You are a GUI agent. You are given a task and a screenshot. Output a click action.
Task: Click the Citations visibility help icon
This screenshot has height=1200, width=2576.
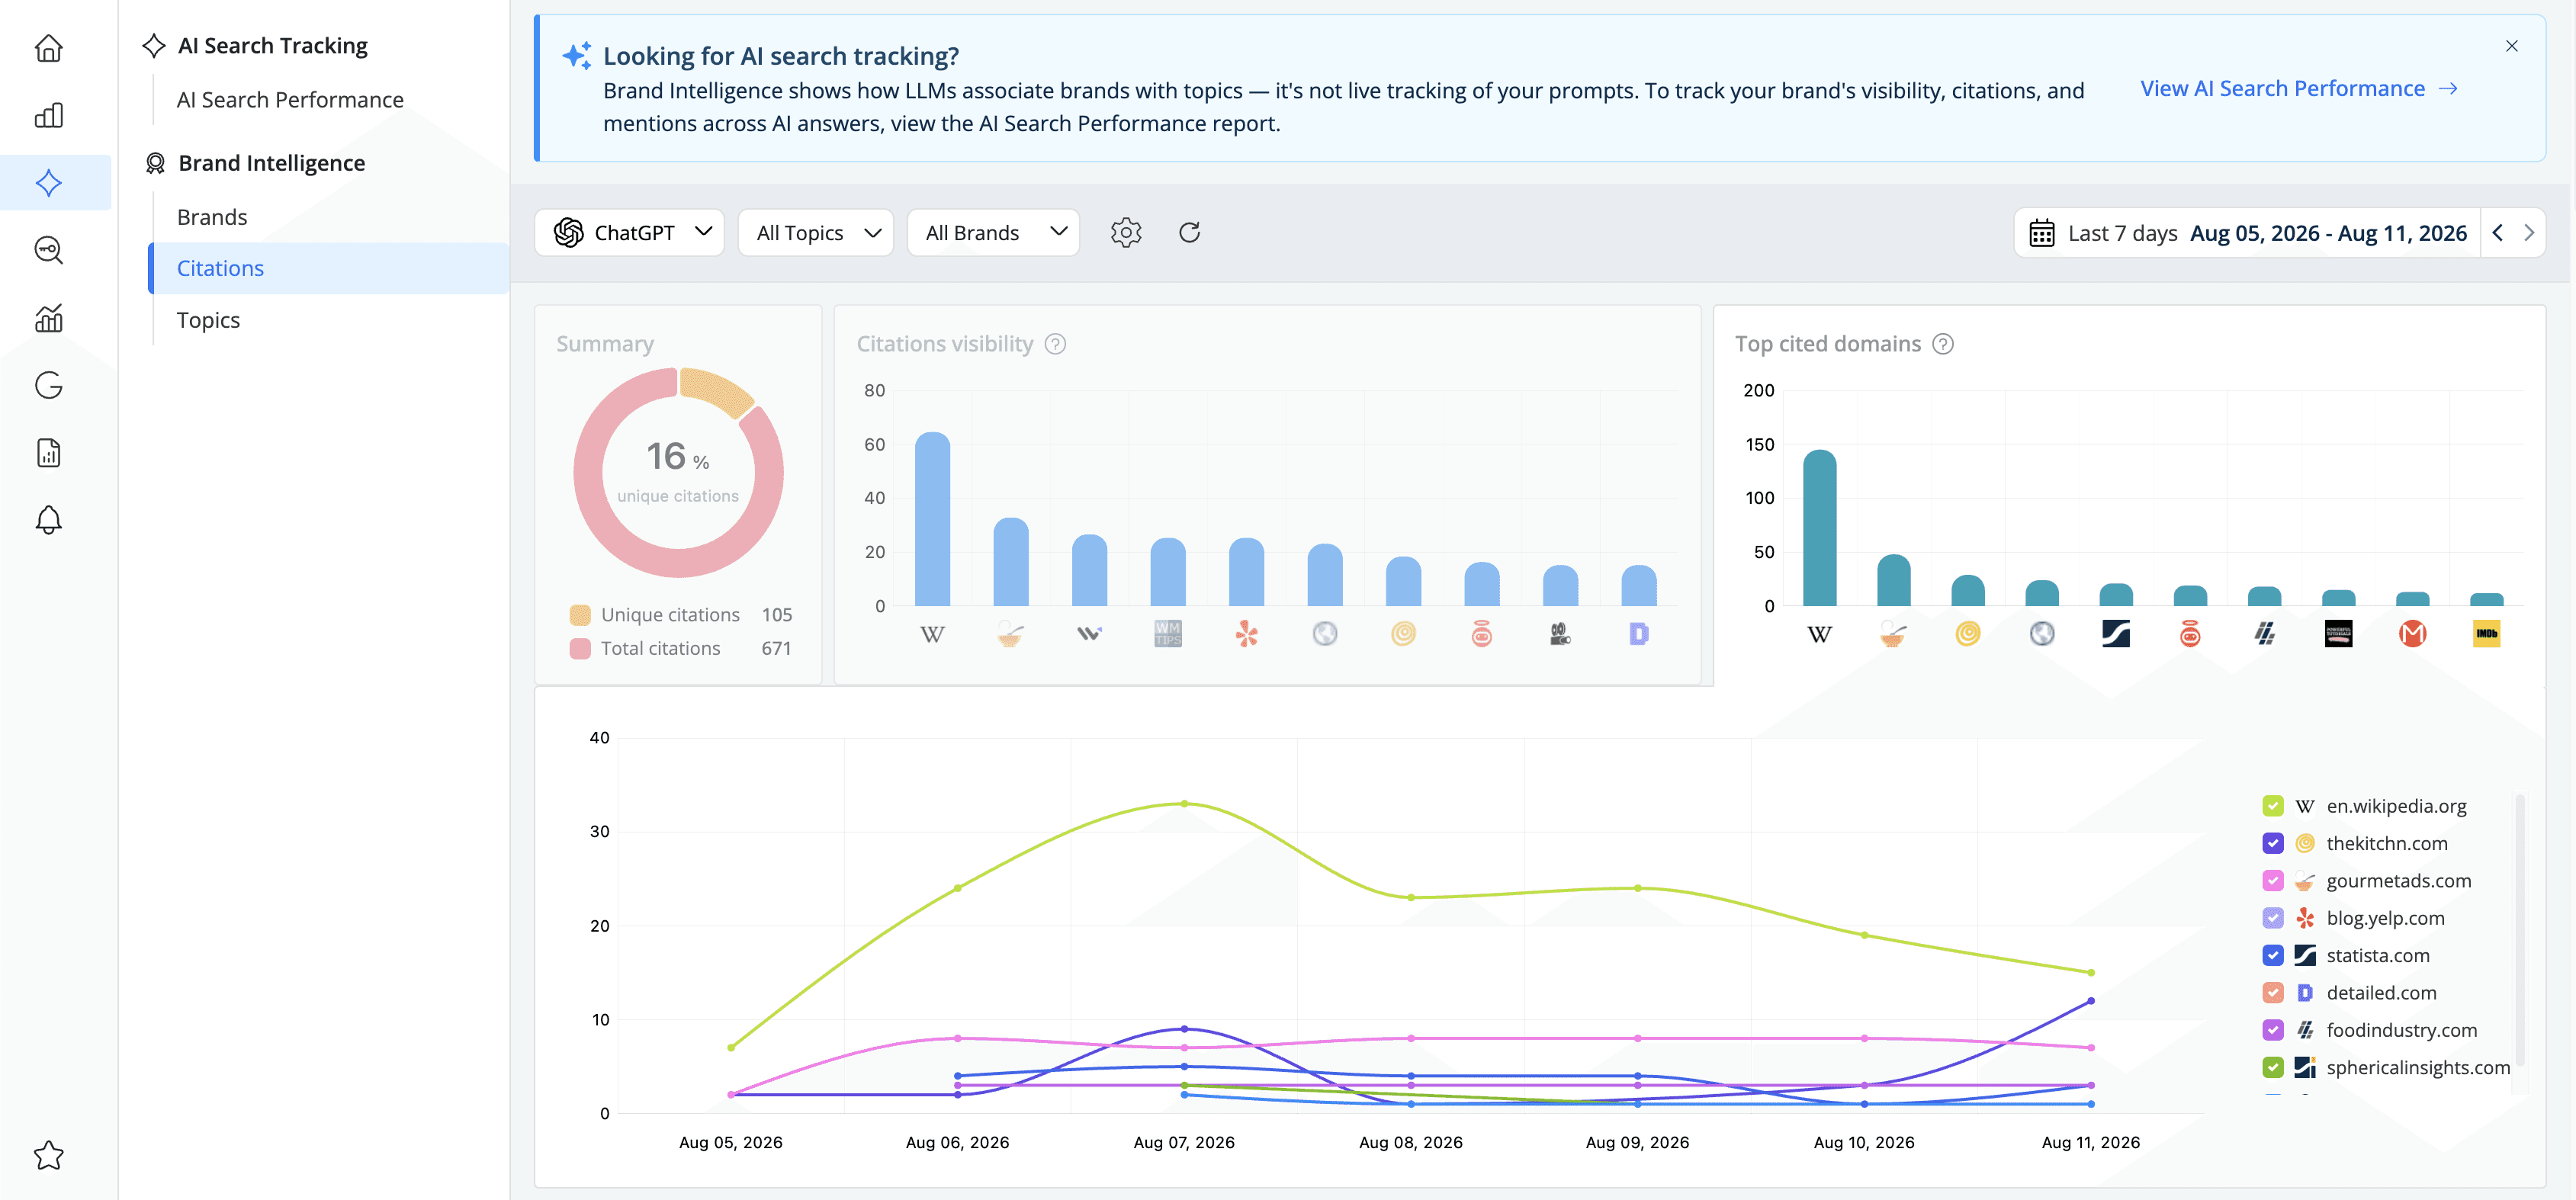coord(1055,344)
